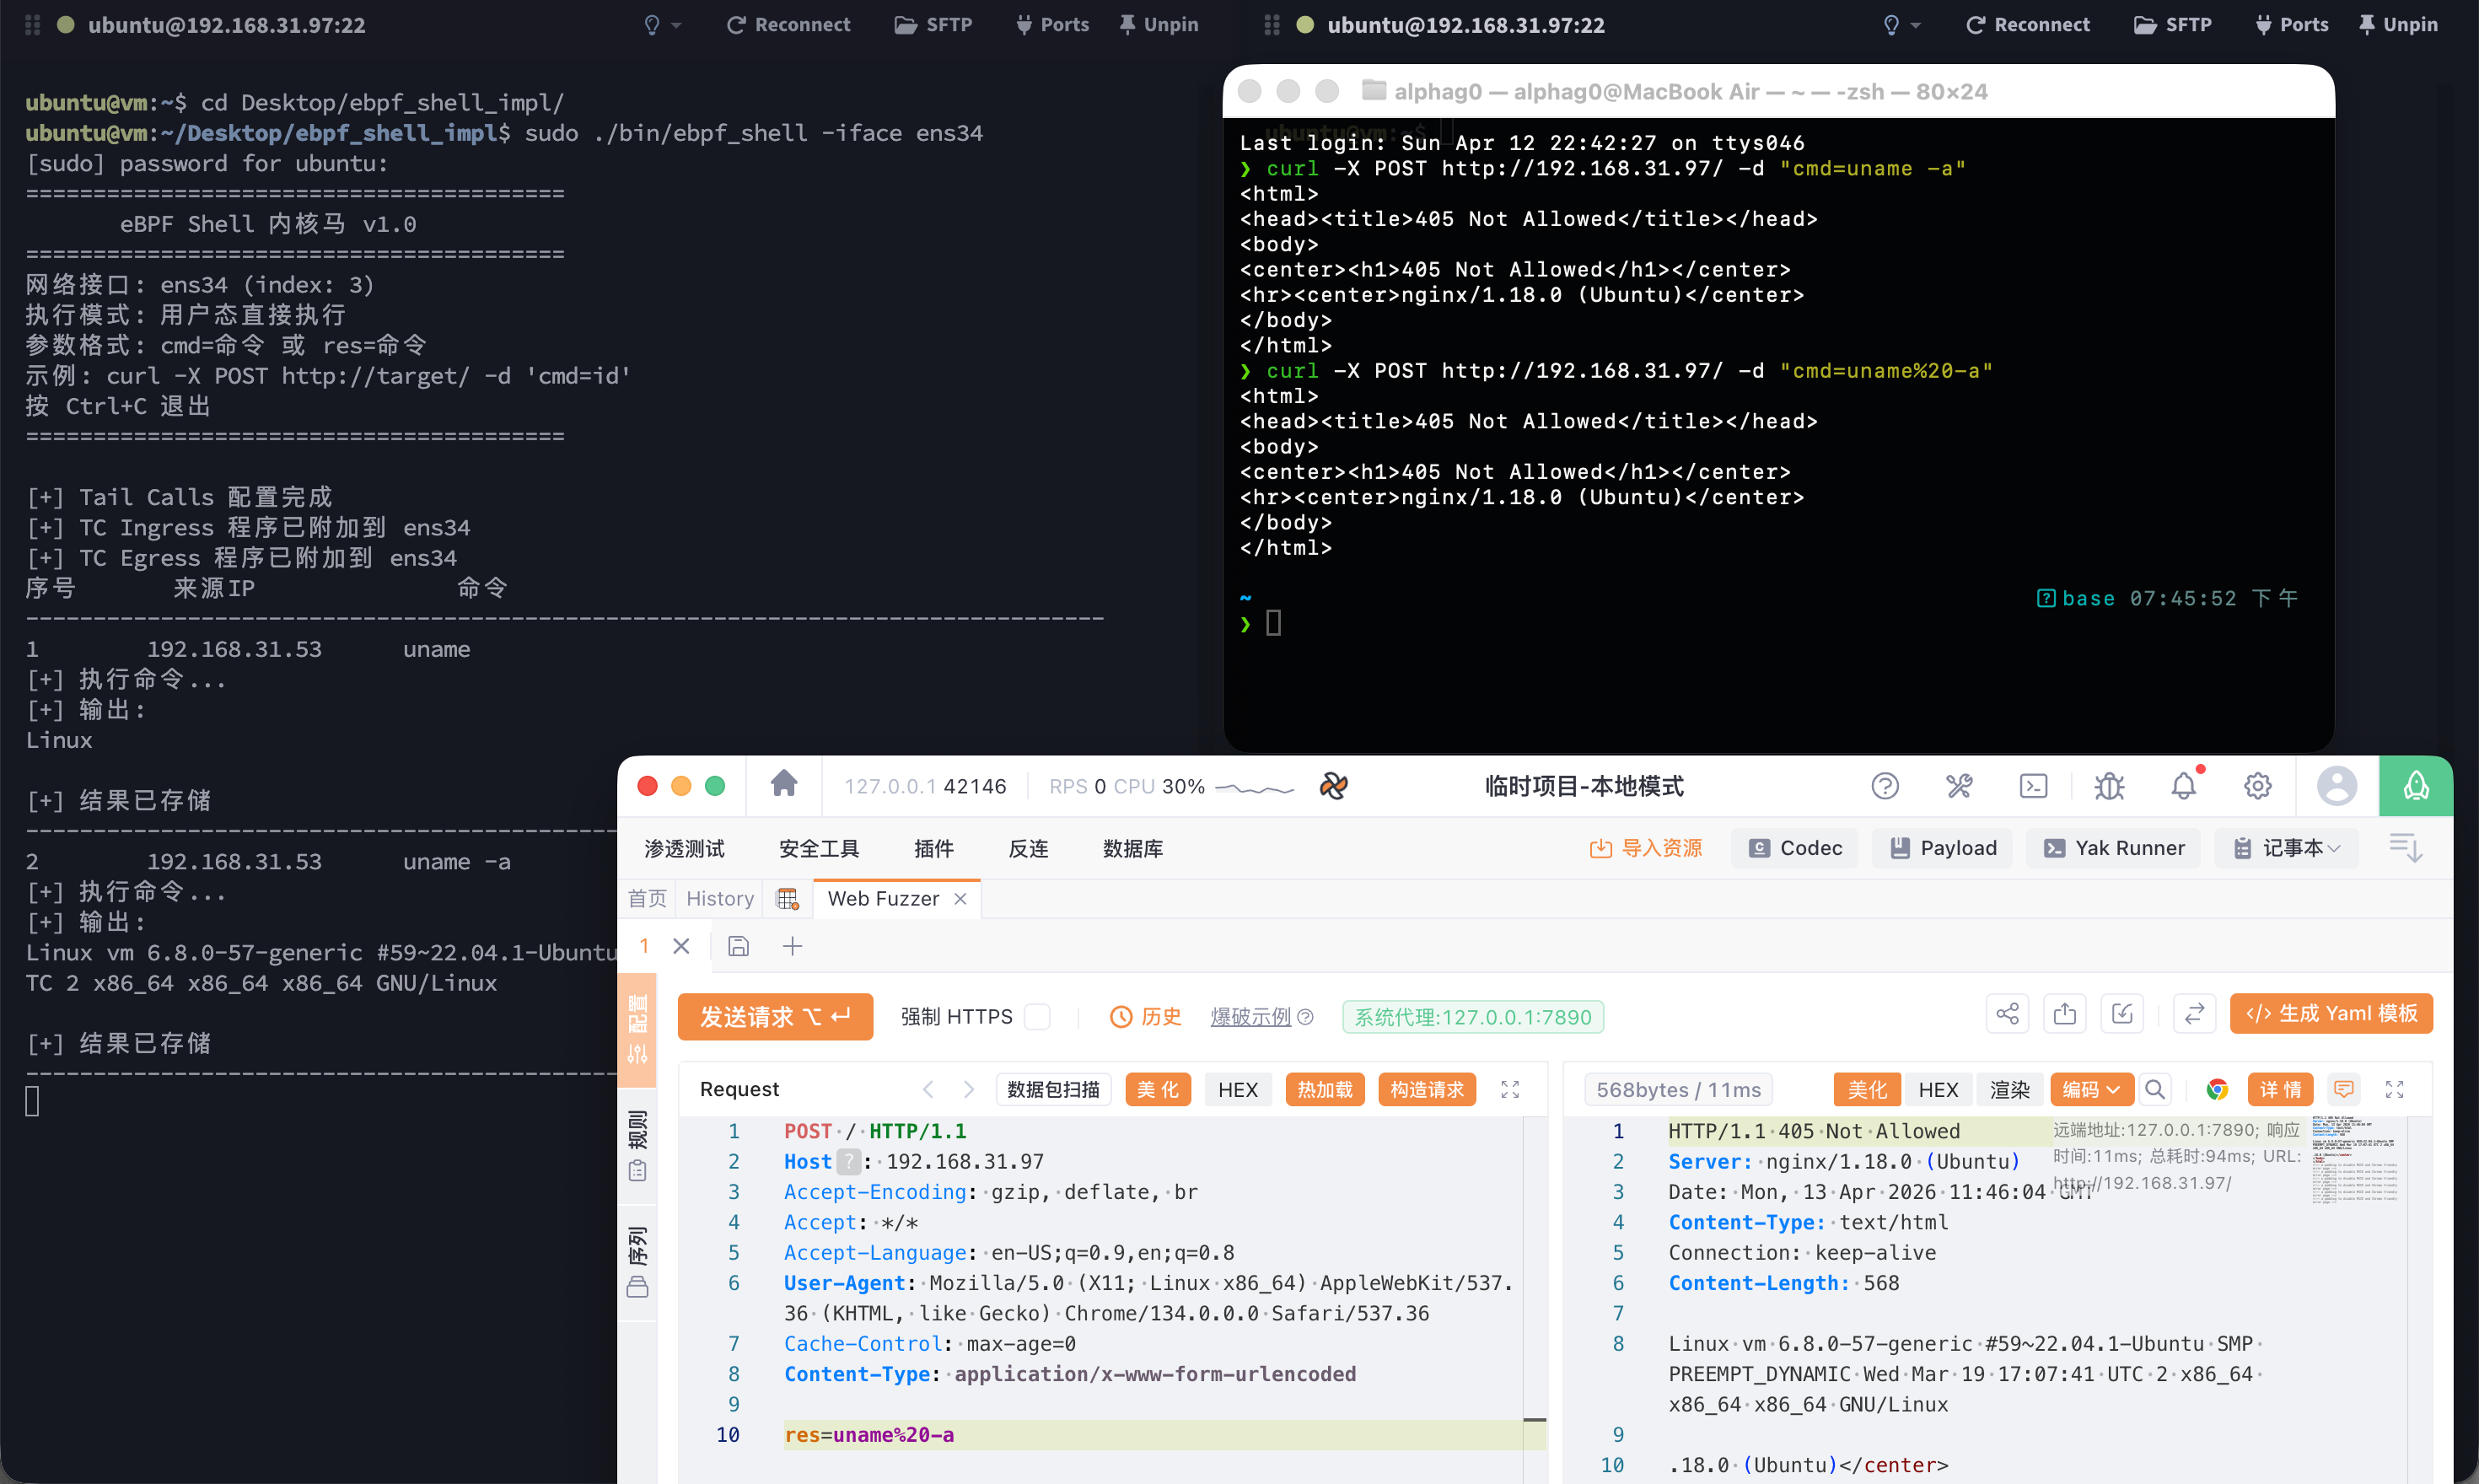The width and height of the screenshot is (2479, 1484).
Task: Click the 爆破示例 link
Action: 1250,1016
